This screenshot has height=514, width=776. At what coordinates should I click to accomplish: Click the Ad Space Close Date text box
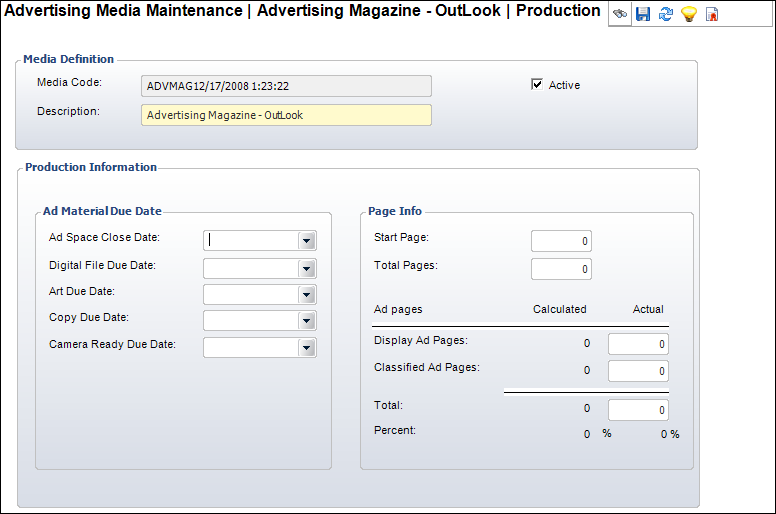251,241
